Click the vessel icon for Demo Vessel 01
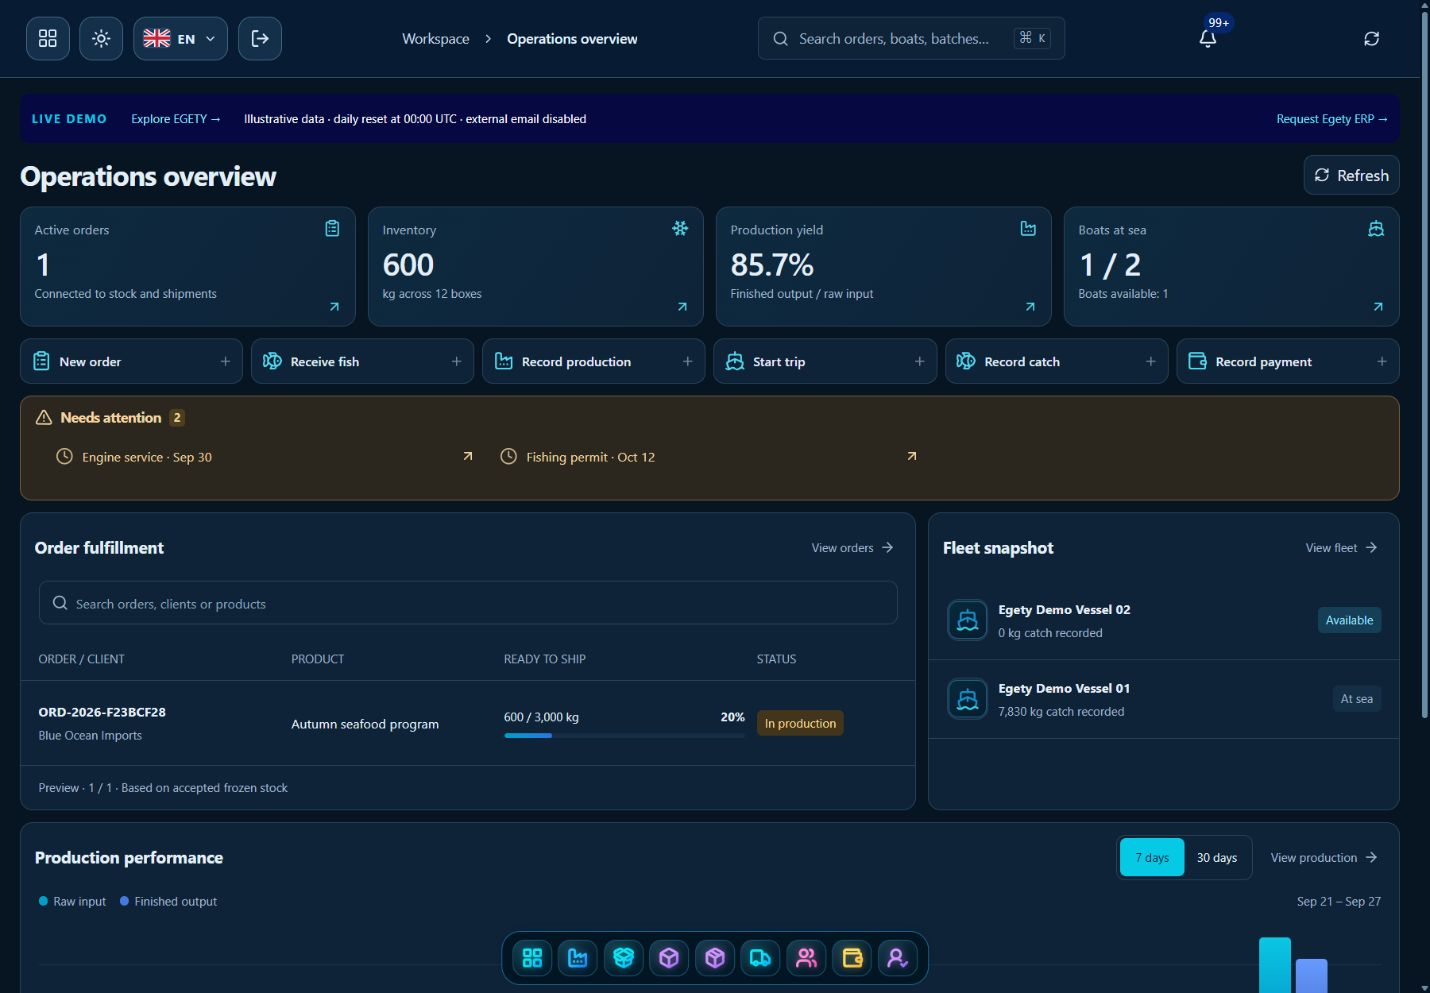The image size is (1430, 993). pos(967,699)
